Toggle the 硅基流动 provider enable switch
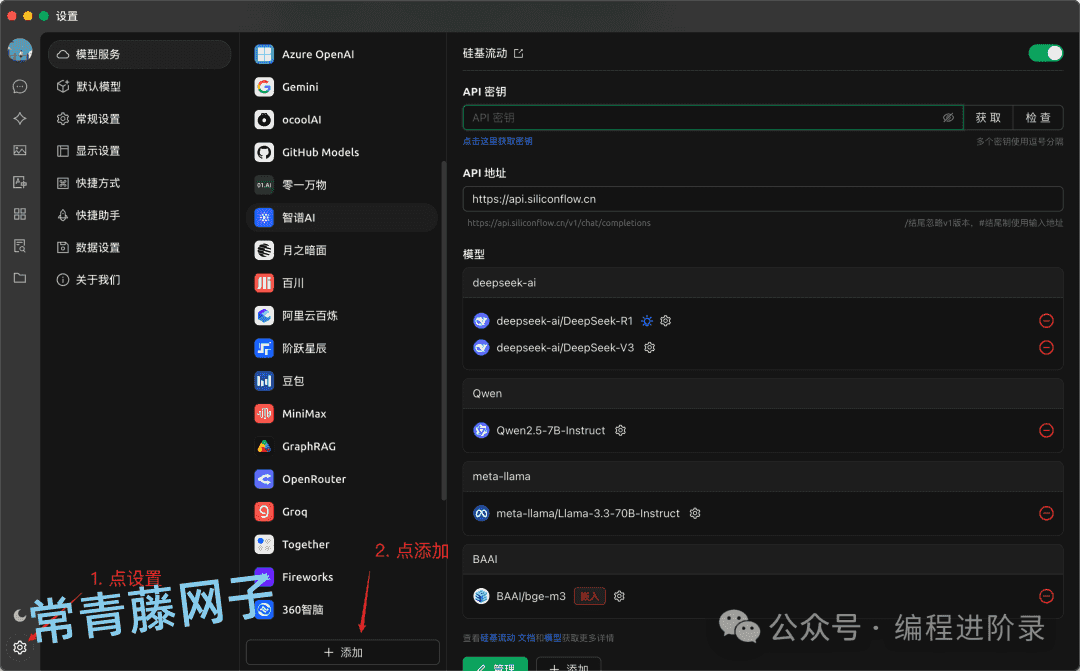The width and height of the screenshot is (1080, 671). pyautogui.click(x=1046, y=53)
